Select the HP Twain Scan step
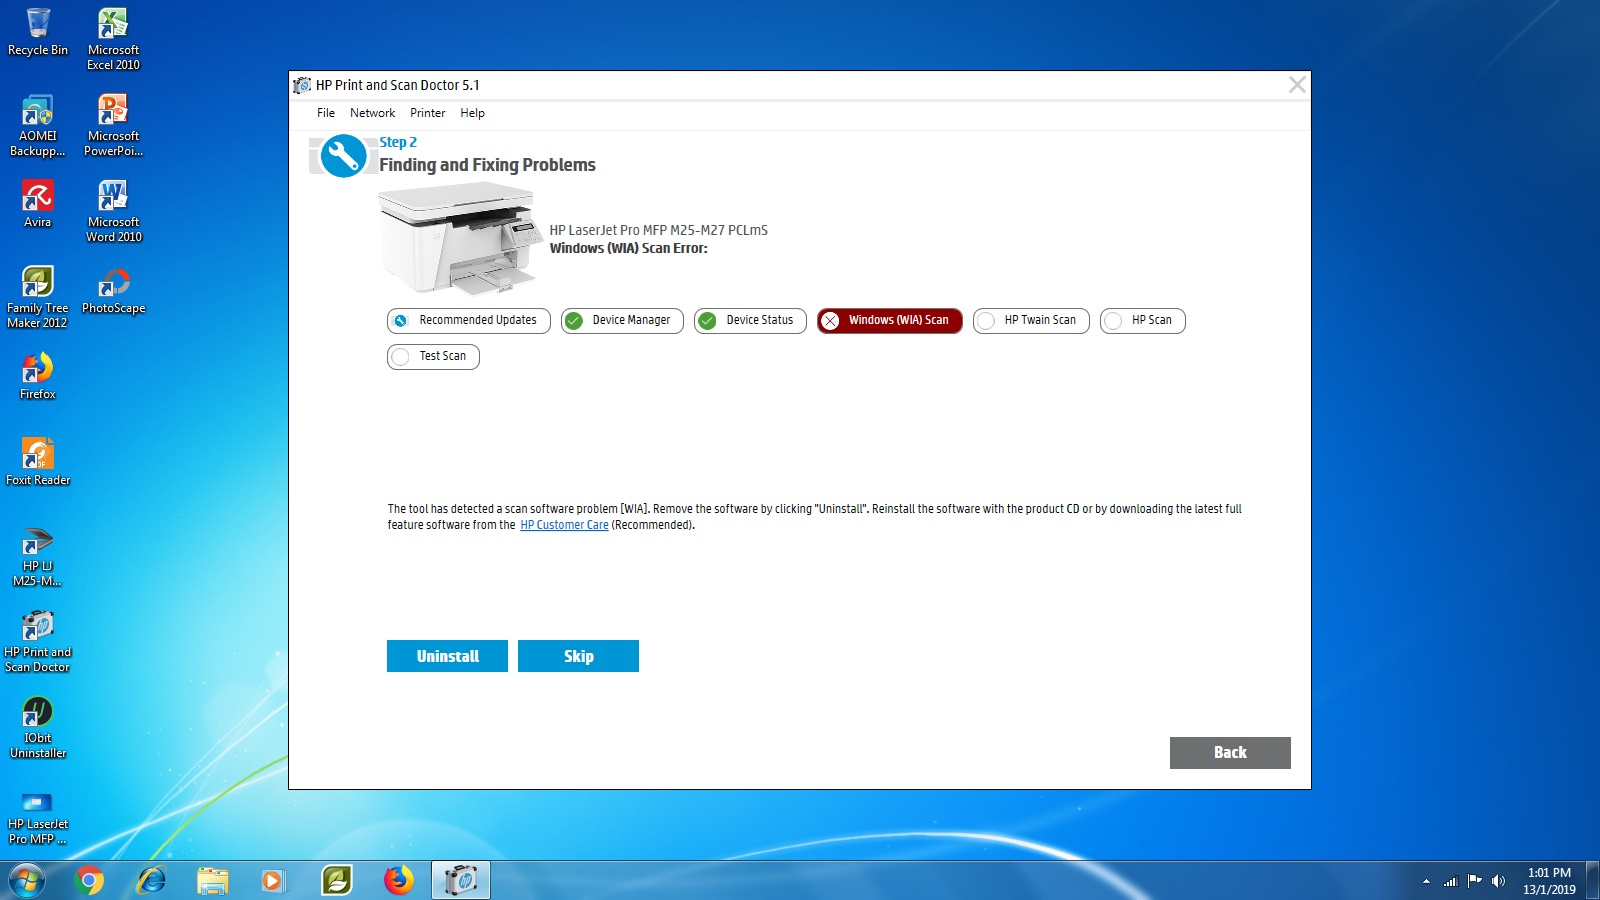Viewport: 1600px width, 900px height. (x=1031, y=321)
